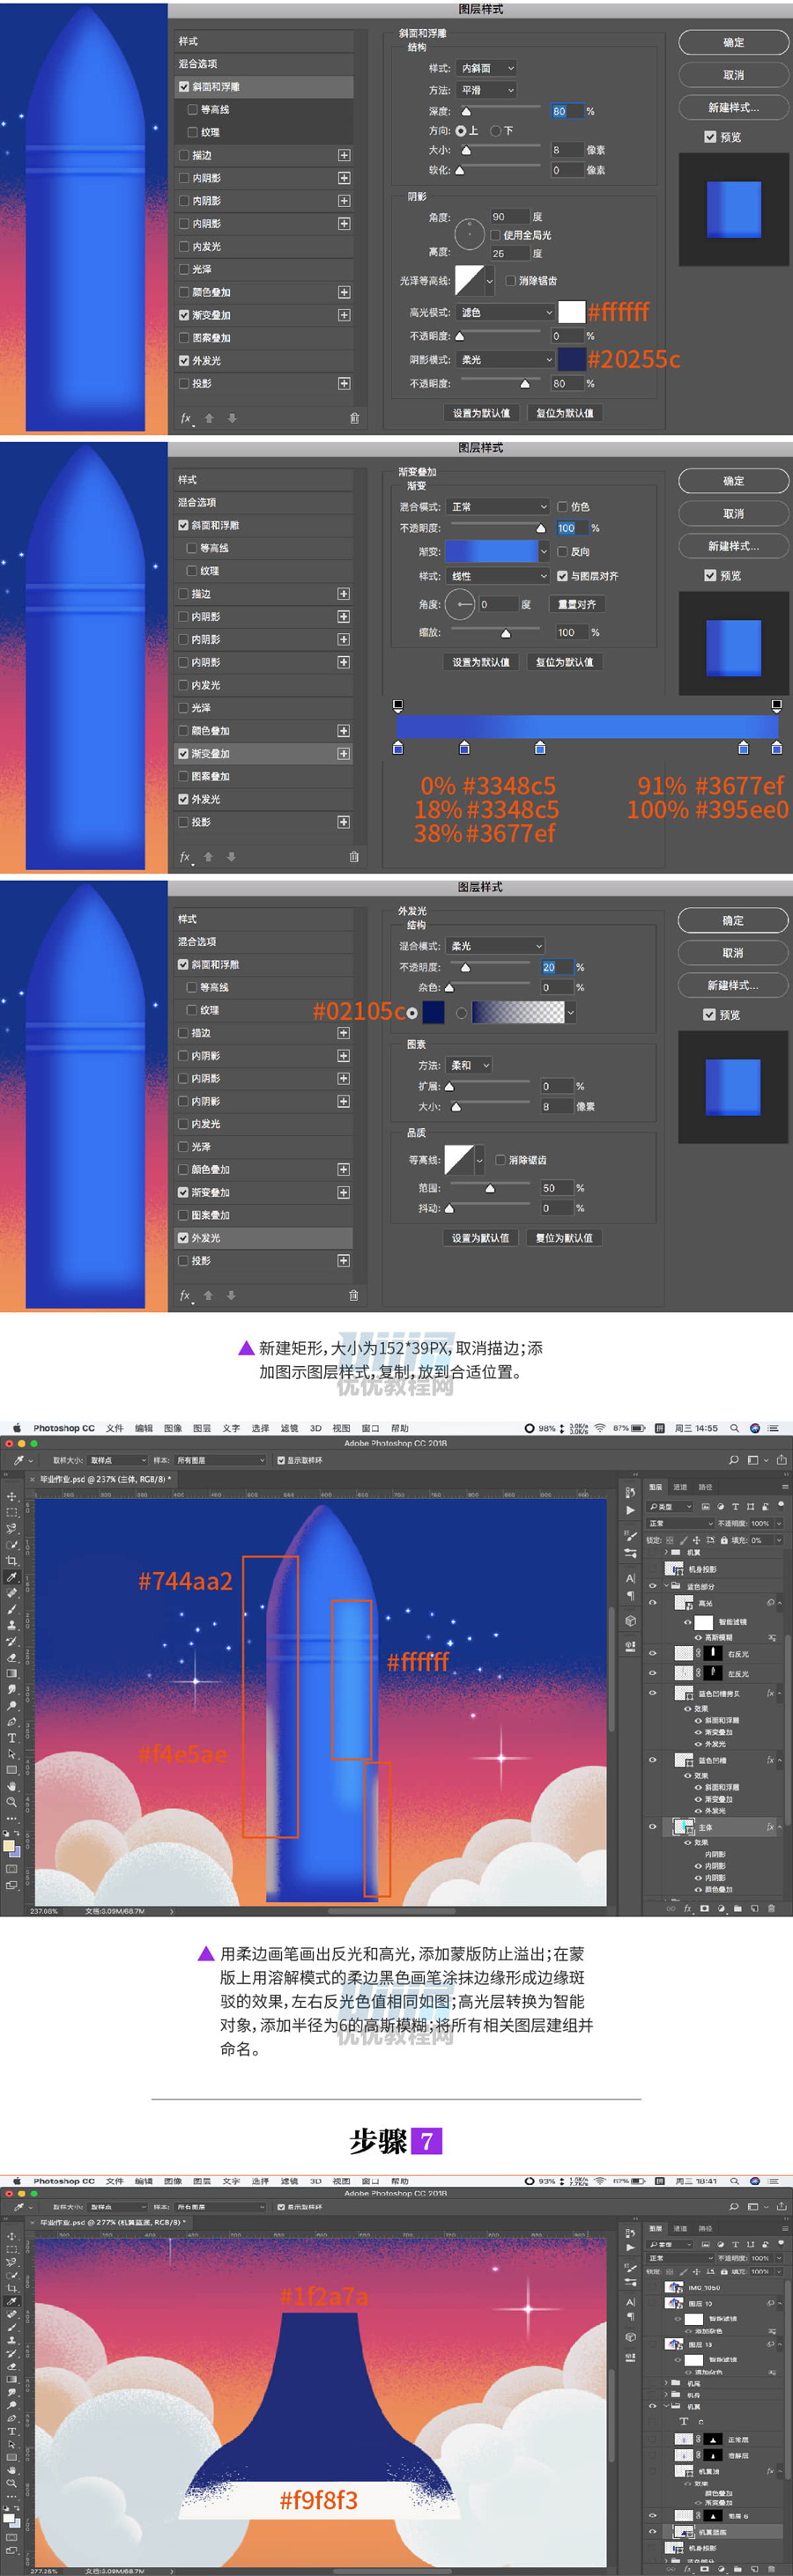Enable 等高线 checkbox in the bevel settings dialog
The image size is (793, 2576).
[192, 110]
